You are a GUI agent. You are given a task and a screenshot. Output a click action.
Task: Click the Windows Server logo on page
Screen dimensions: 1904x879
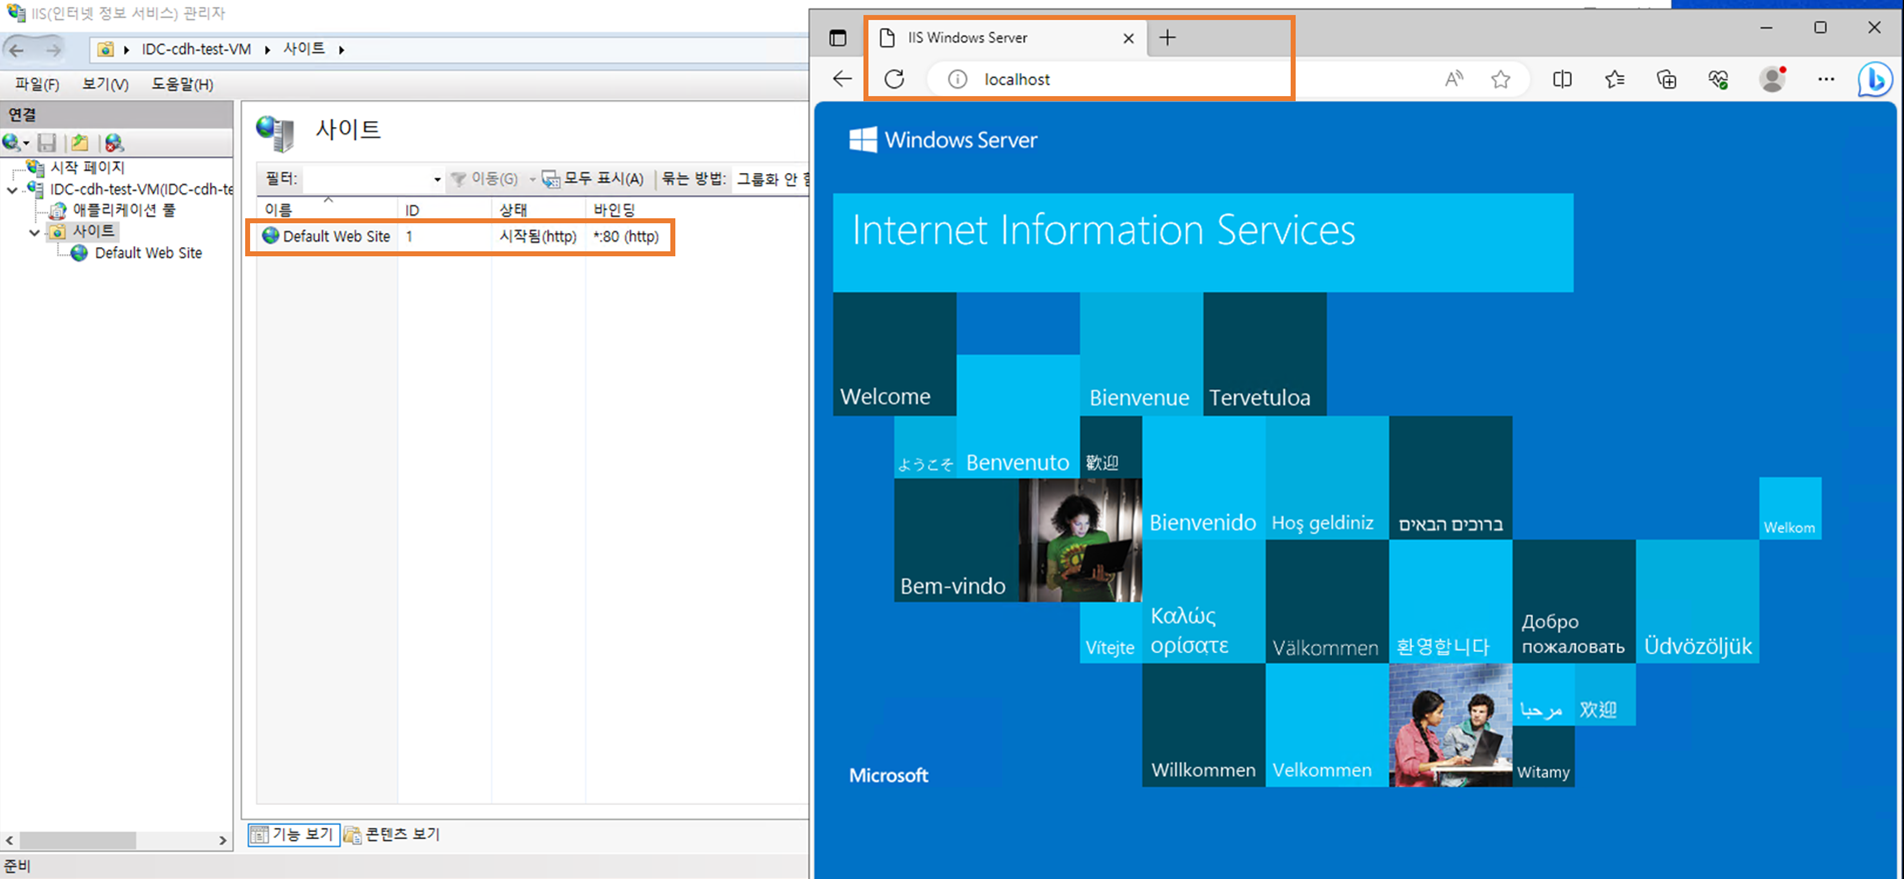point(943,140)
